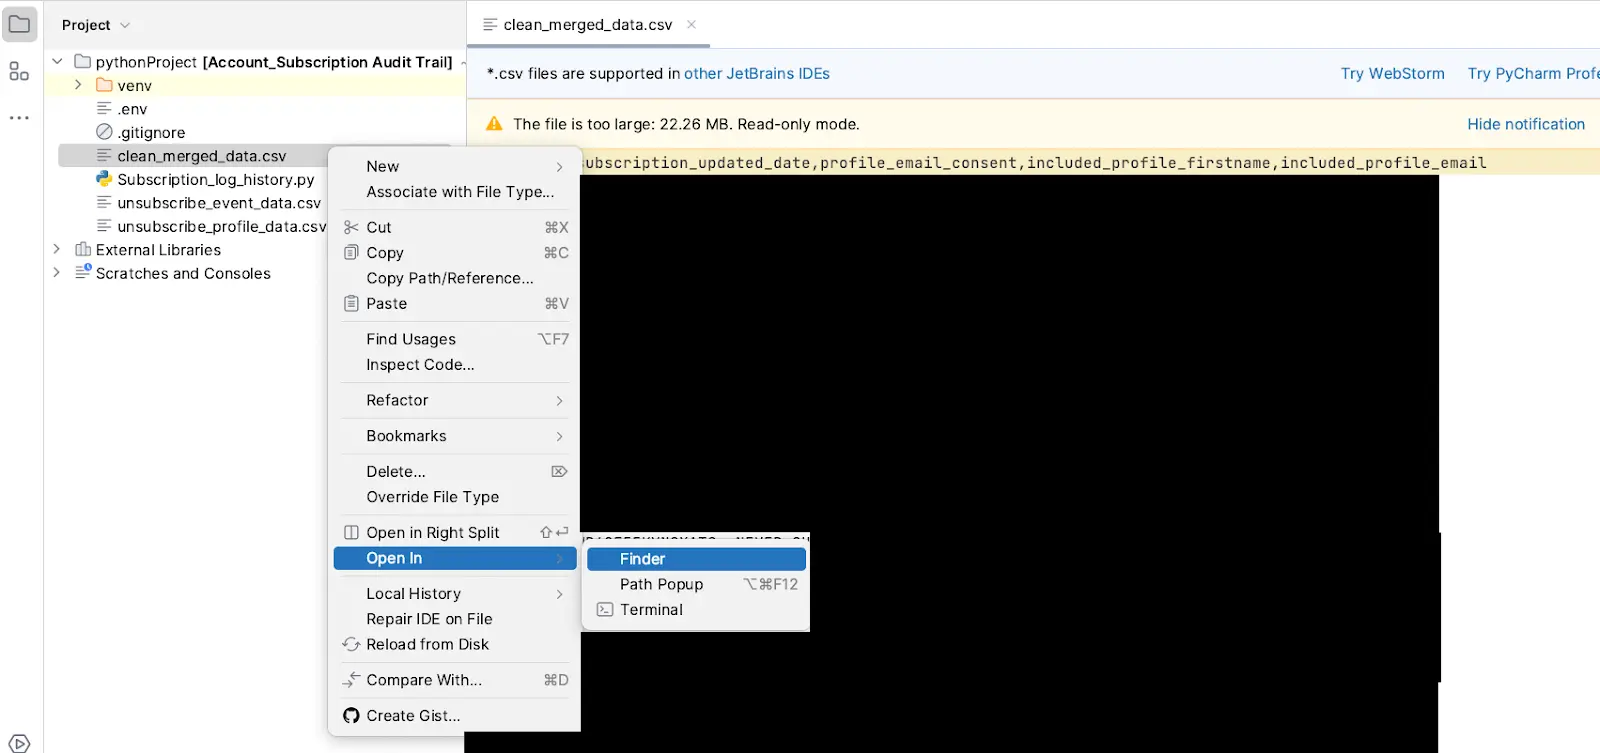Open the Services run icon in sidebar
The image size is (1600, 753).
(x=19, y=743)
